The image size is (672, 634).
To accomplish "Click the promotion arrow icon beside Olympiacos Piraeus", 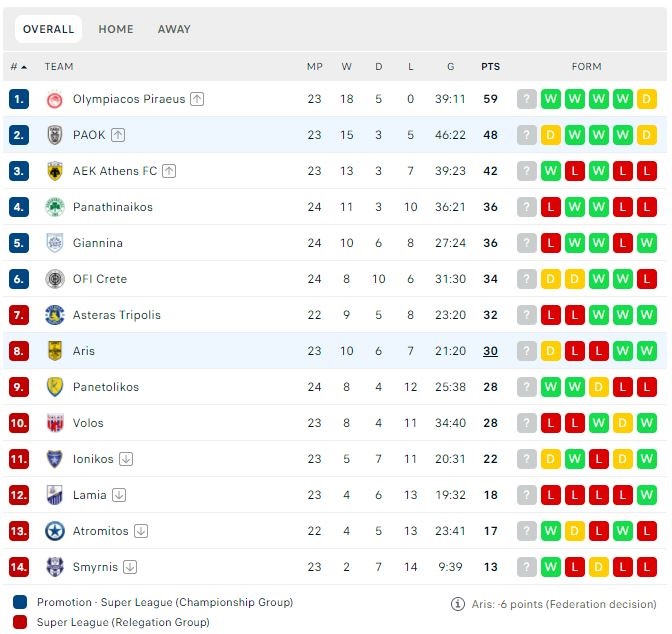I will point(197,99).
